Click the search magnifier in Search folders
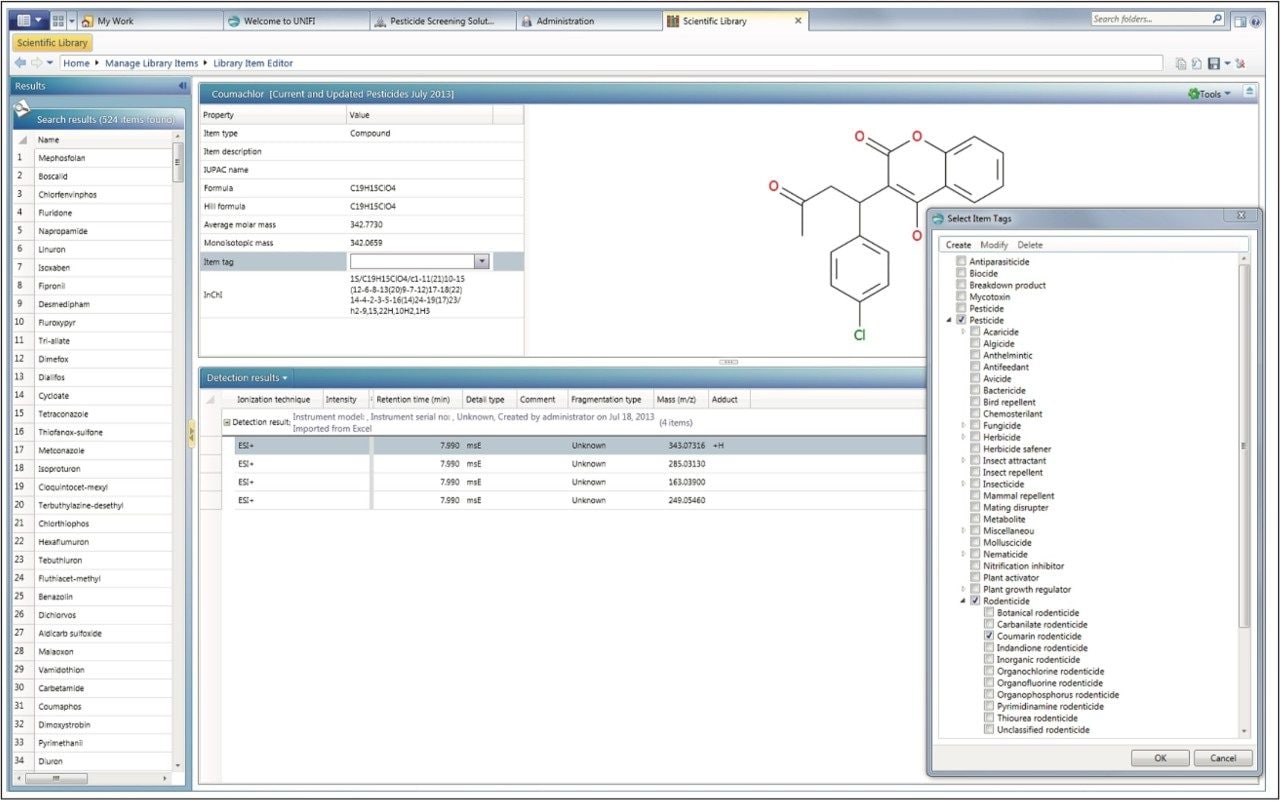The height and width of the screenshot is (801, 1280). coord(1216,19)
